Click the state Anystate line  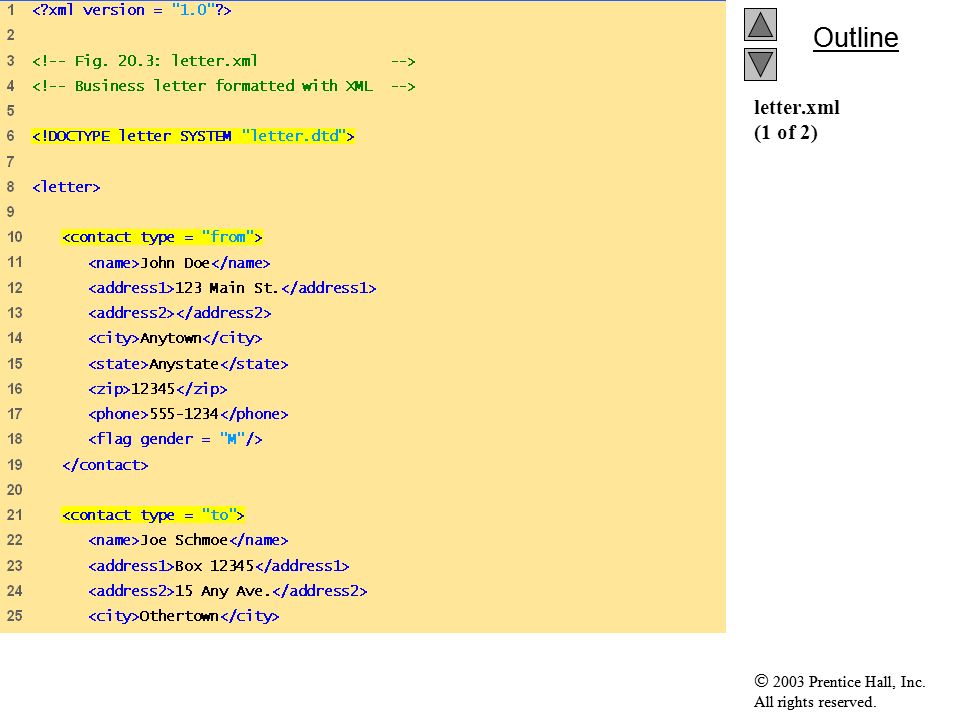point(188,364)
